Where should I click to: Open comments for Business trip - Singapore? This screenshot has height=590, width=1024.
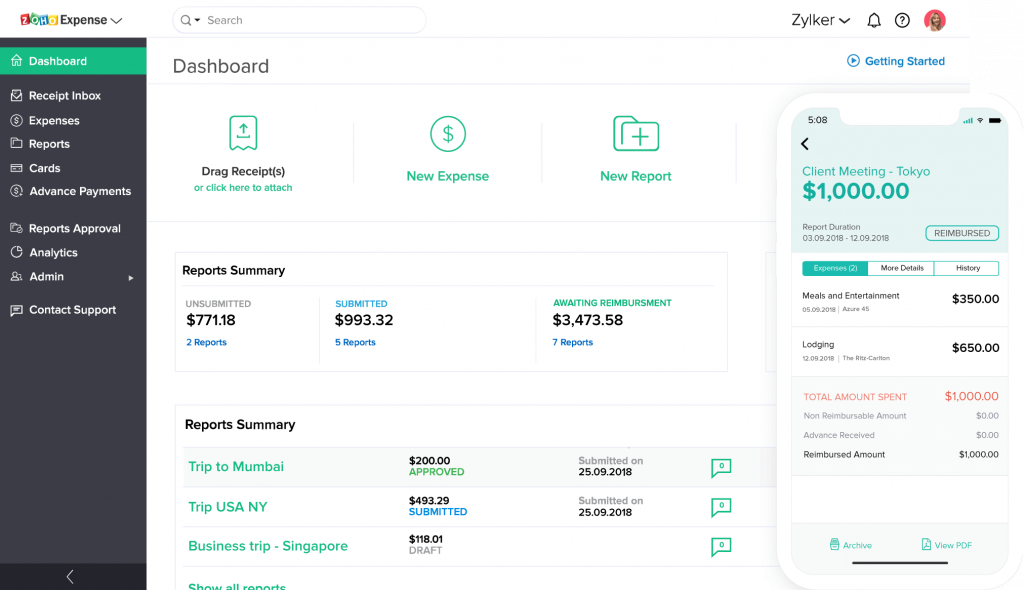tap(721, 546)
